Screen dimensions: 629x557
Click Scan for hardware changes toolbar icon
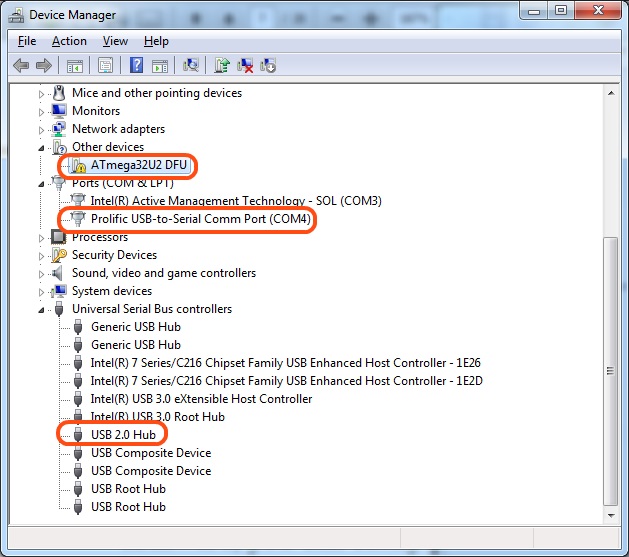(191, 65)
